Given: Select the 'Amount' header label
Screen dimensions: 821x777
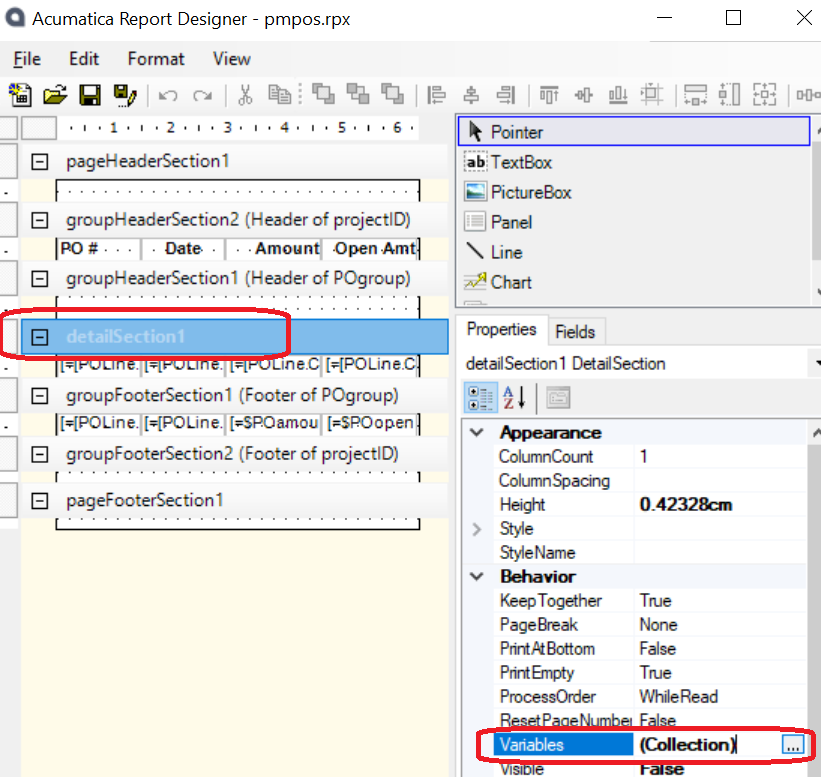Looking at the screenshot, I should coord(273,248).
